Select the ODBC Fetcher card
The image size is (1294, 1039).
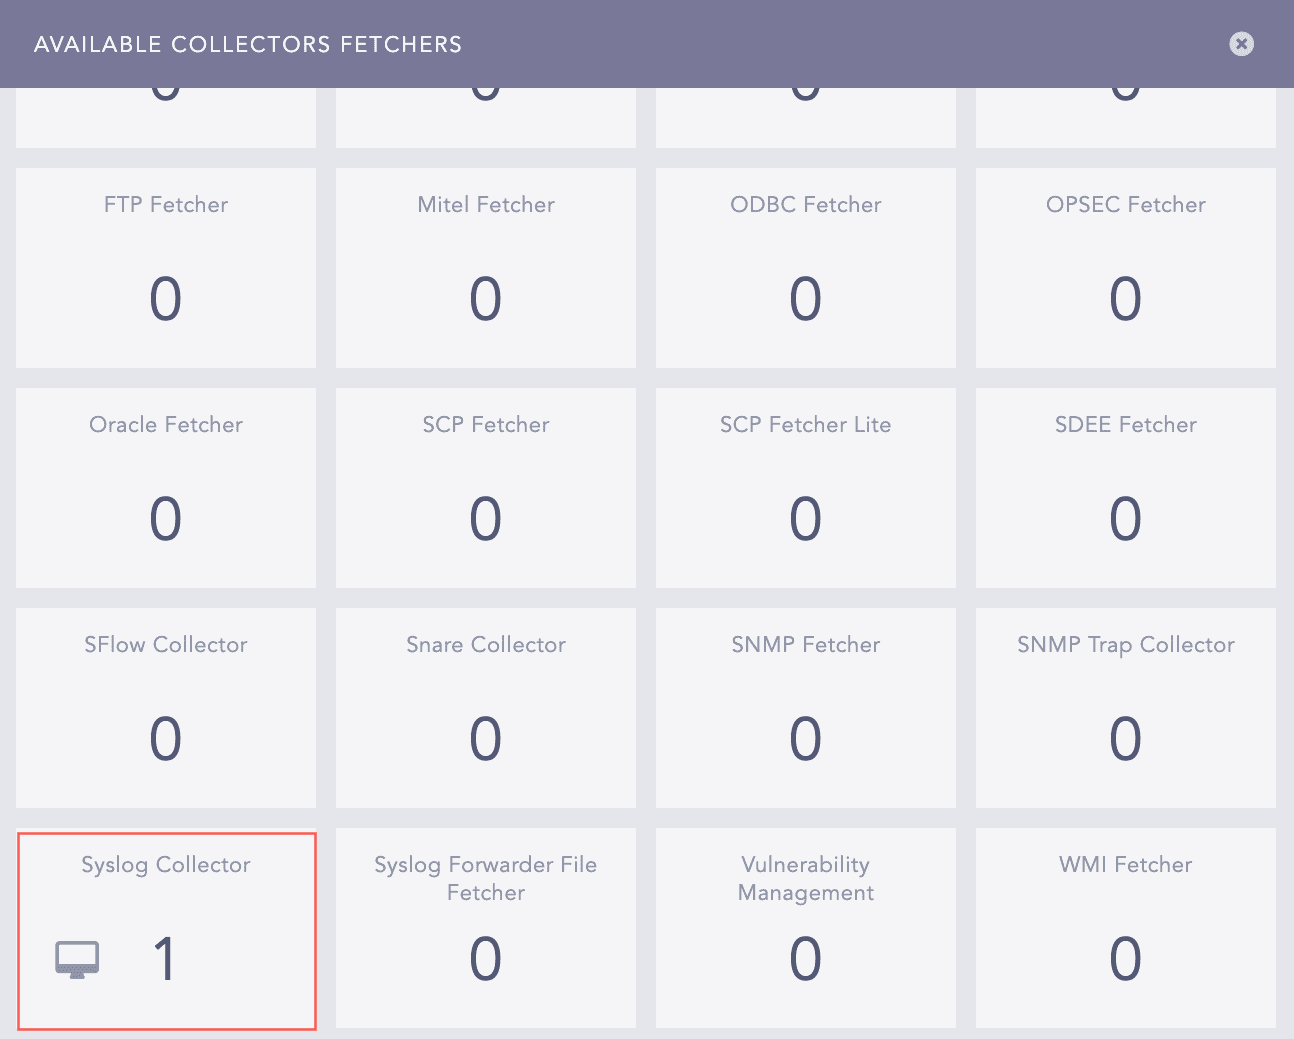pos(806,267)
